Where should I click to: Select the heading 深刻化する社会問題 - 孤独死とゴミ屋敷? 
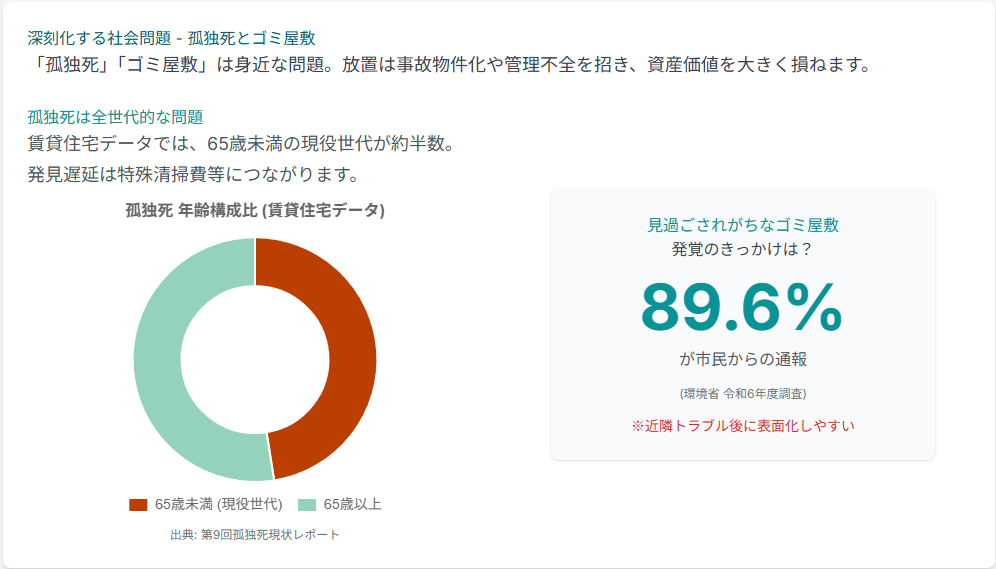[172, 39]
